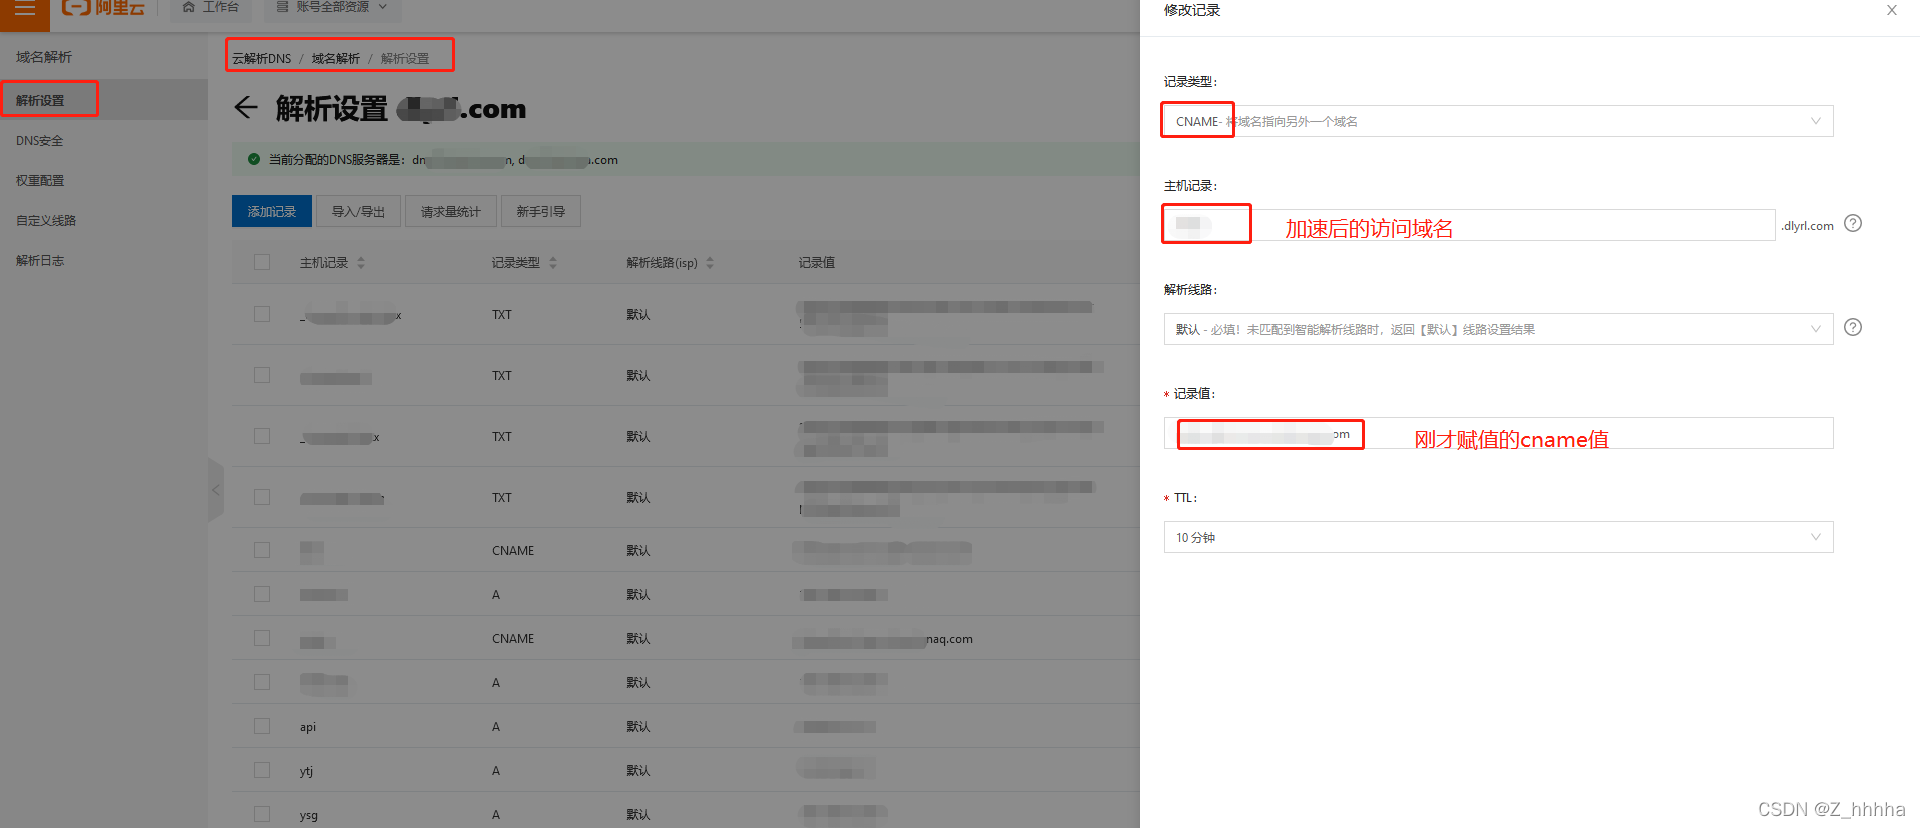Open help icon next to 主机记录 field

1853,223
